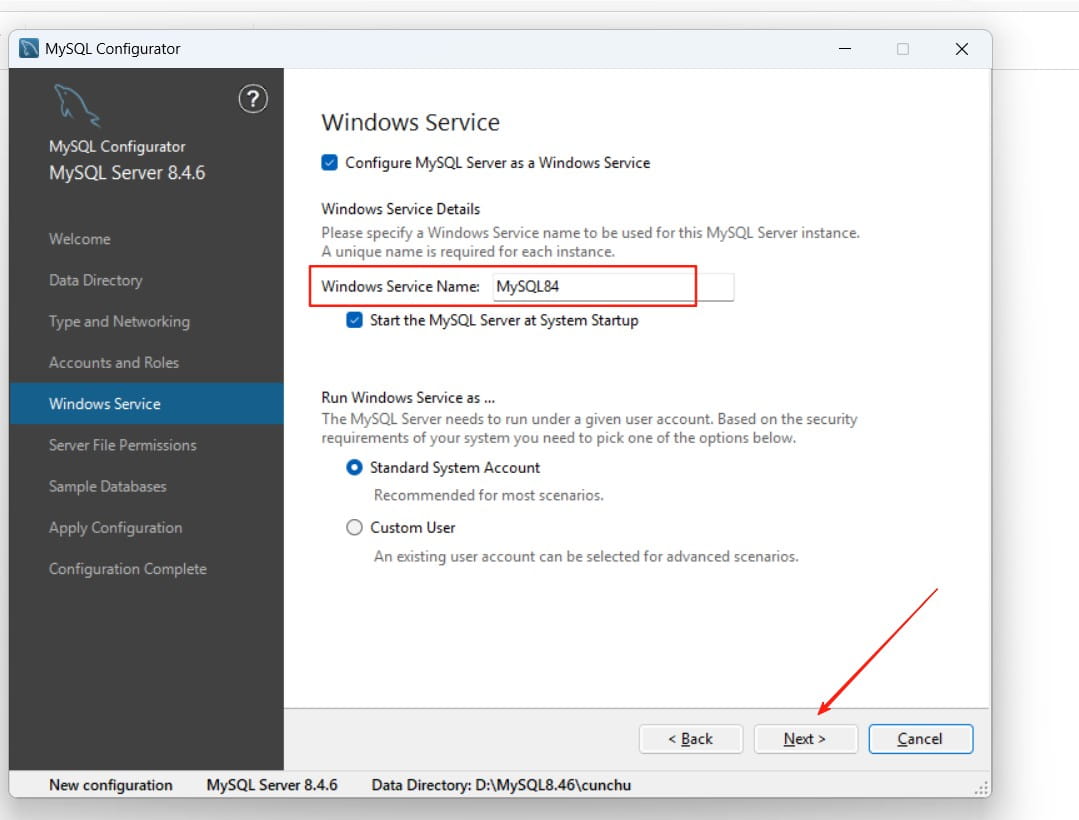
Task: Open the help question mark icon
Action: [x=253, y=99]
